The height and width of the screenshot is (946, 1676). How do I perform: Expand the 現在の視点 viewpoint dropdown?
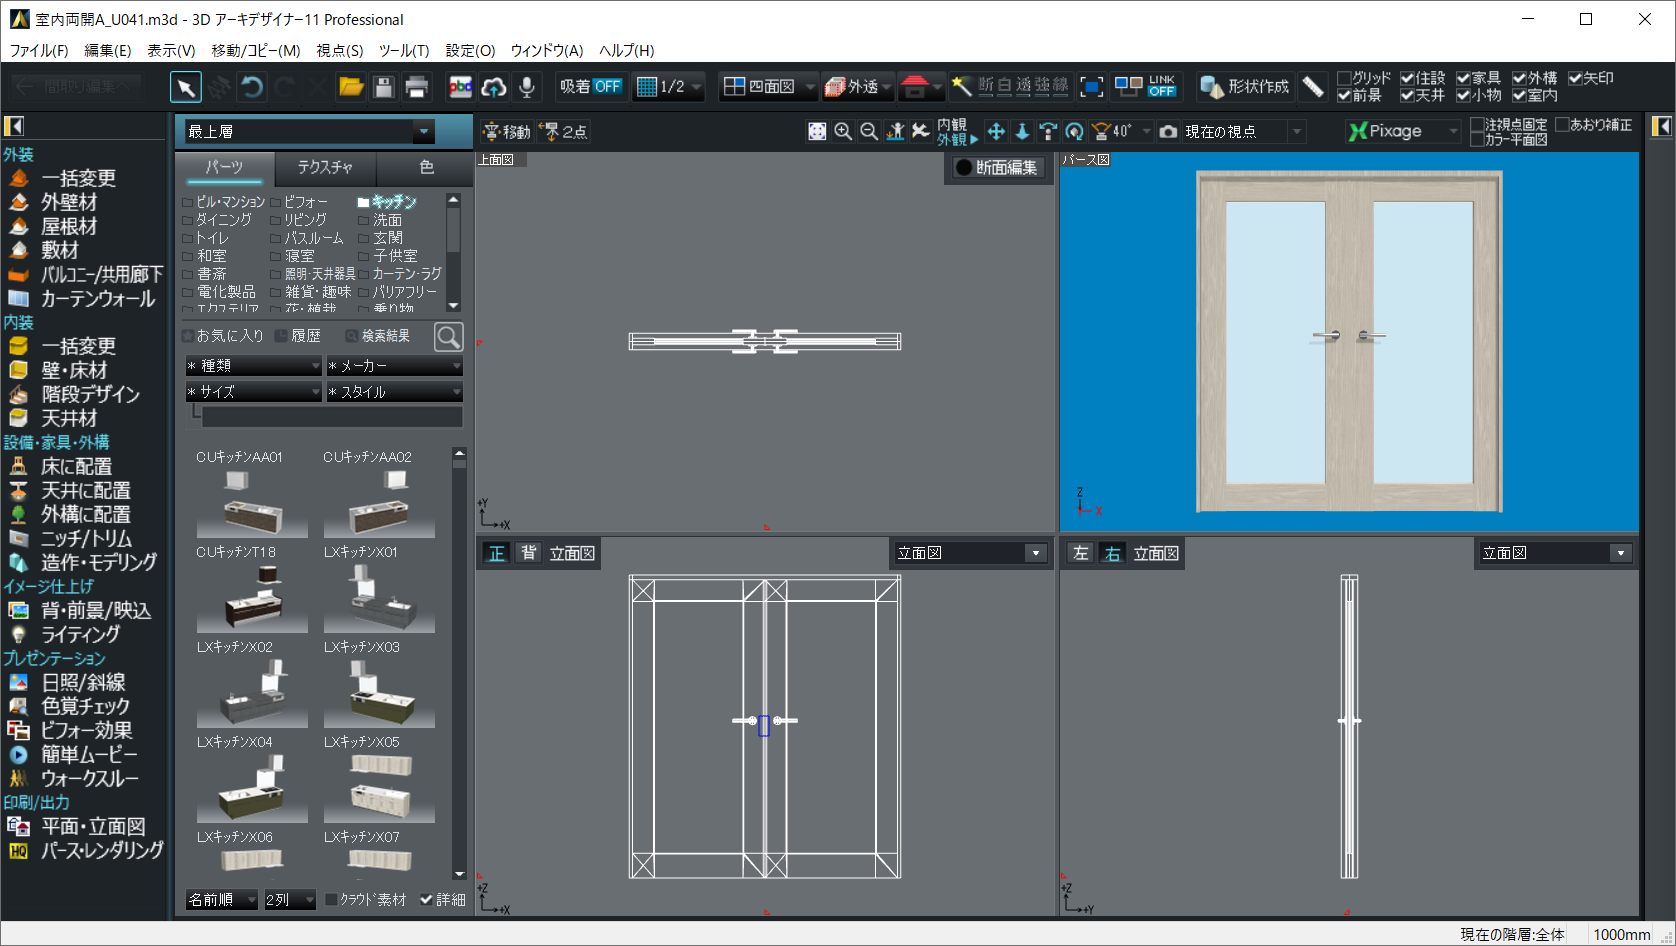coord(1296,132)
